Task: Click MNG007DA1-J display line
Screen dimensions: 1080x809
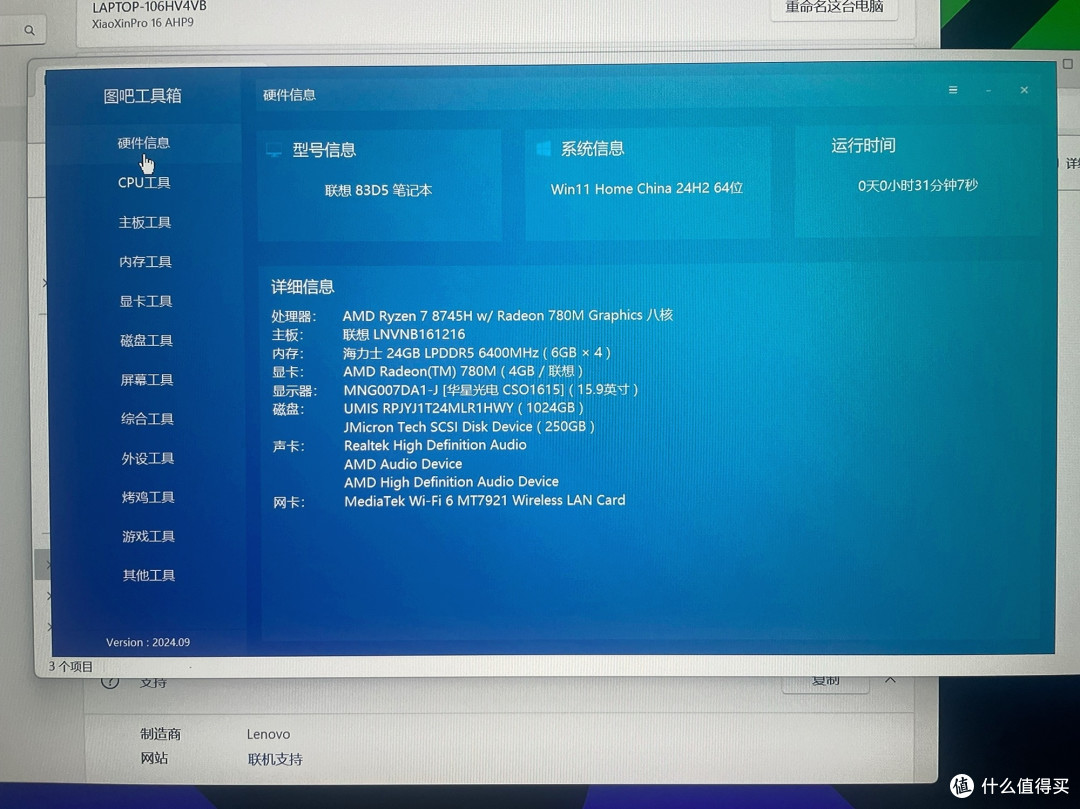Action: [x=490, y=390]
